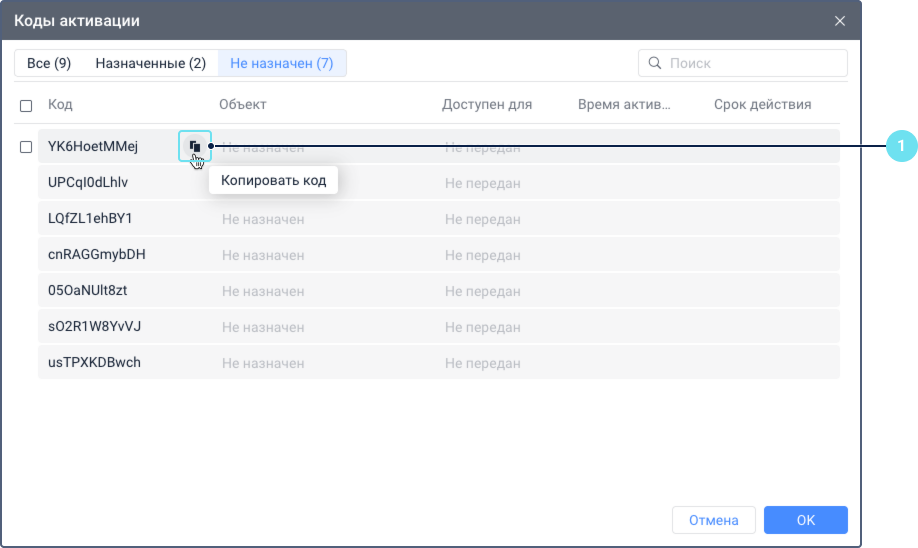
Task: Click the Срок действия column header
Action: point(762,104)
